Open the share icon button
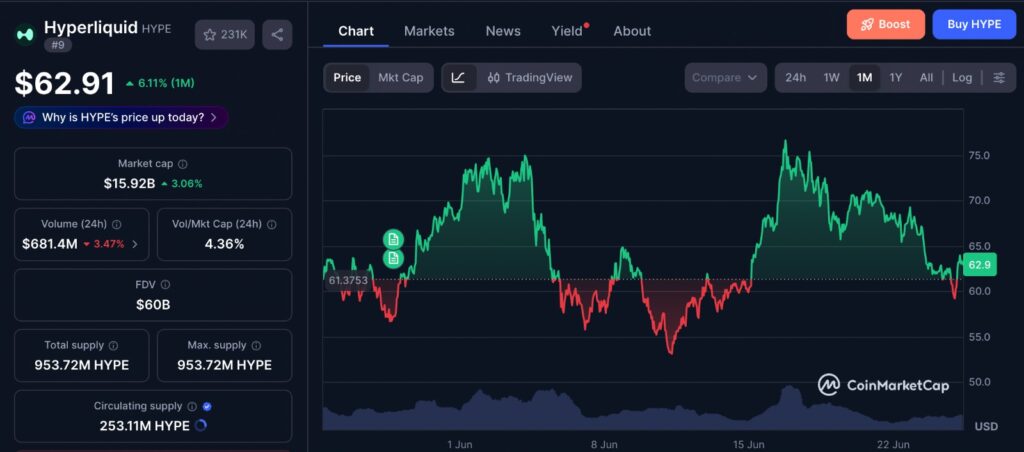 [277, 35]
